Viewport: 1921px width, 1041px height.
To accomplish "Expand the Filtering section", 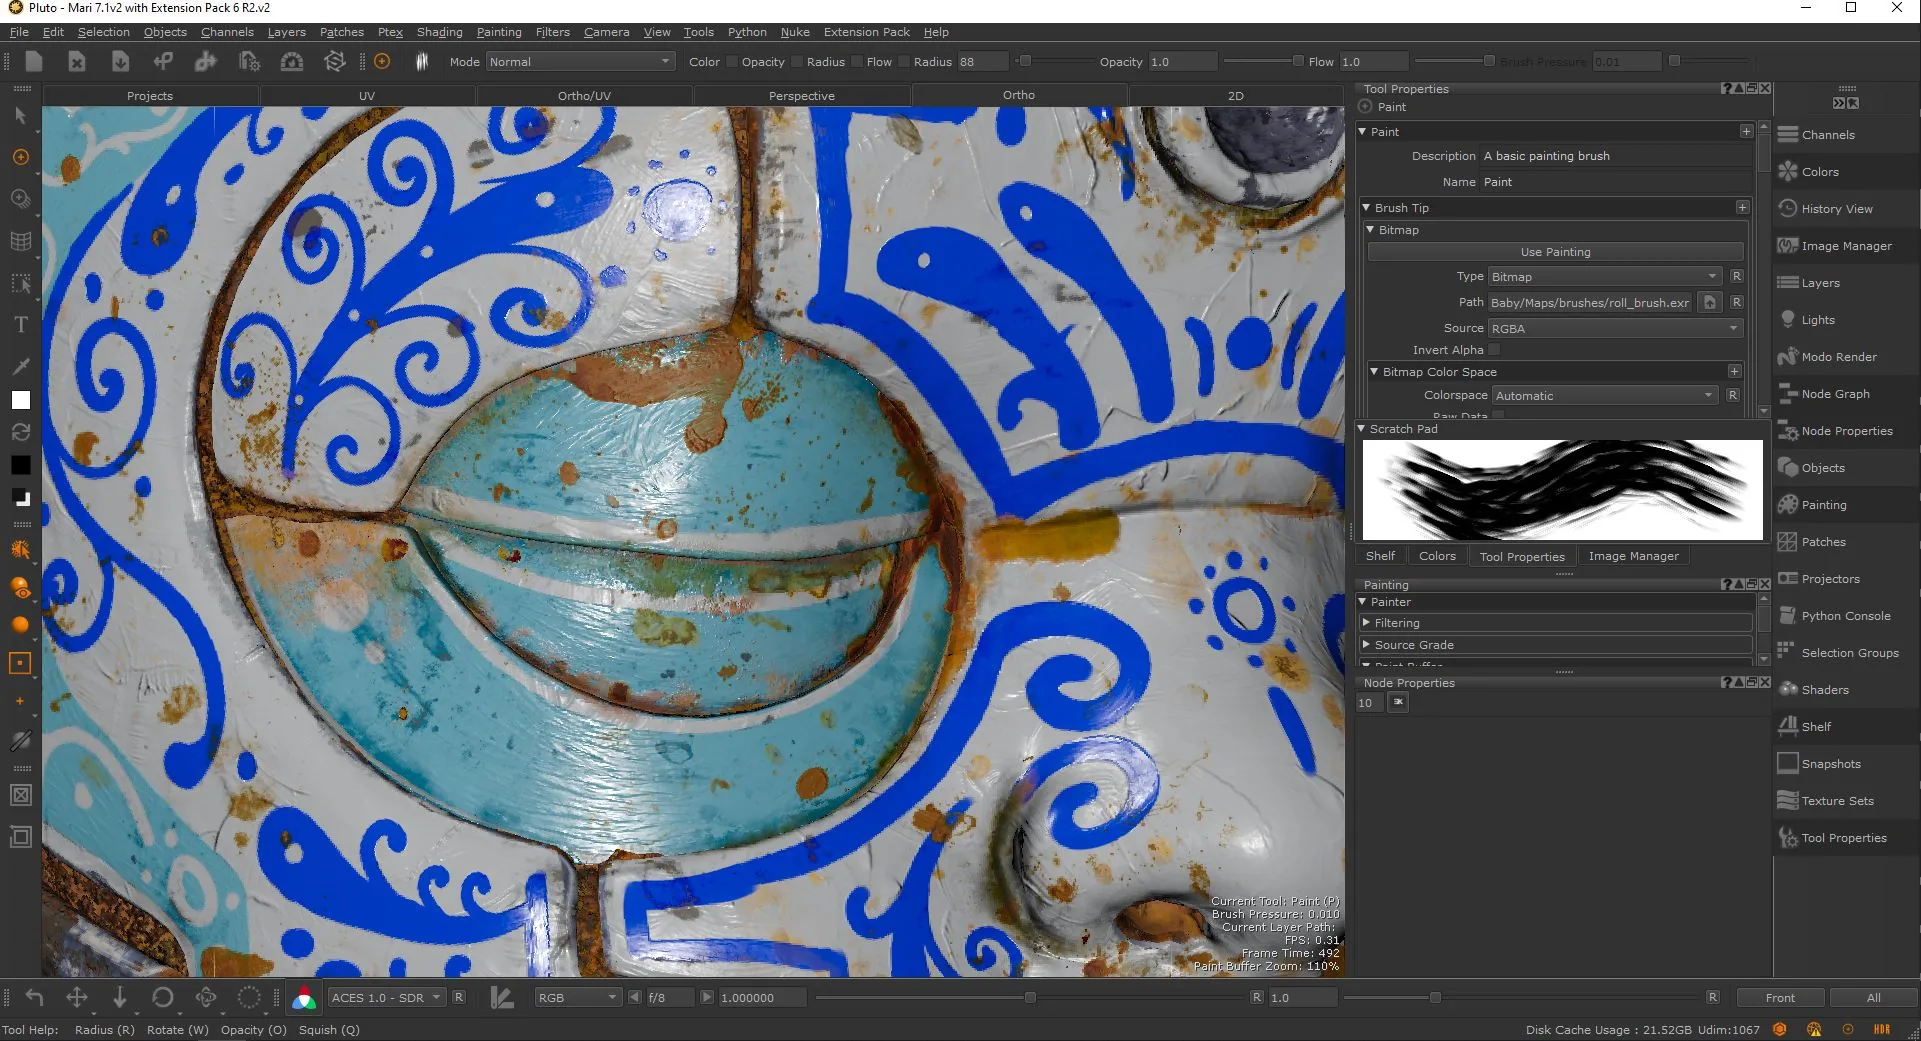I will (x=1366, y=622).
